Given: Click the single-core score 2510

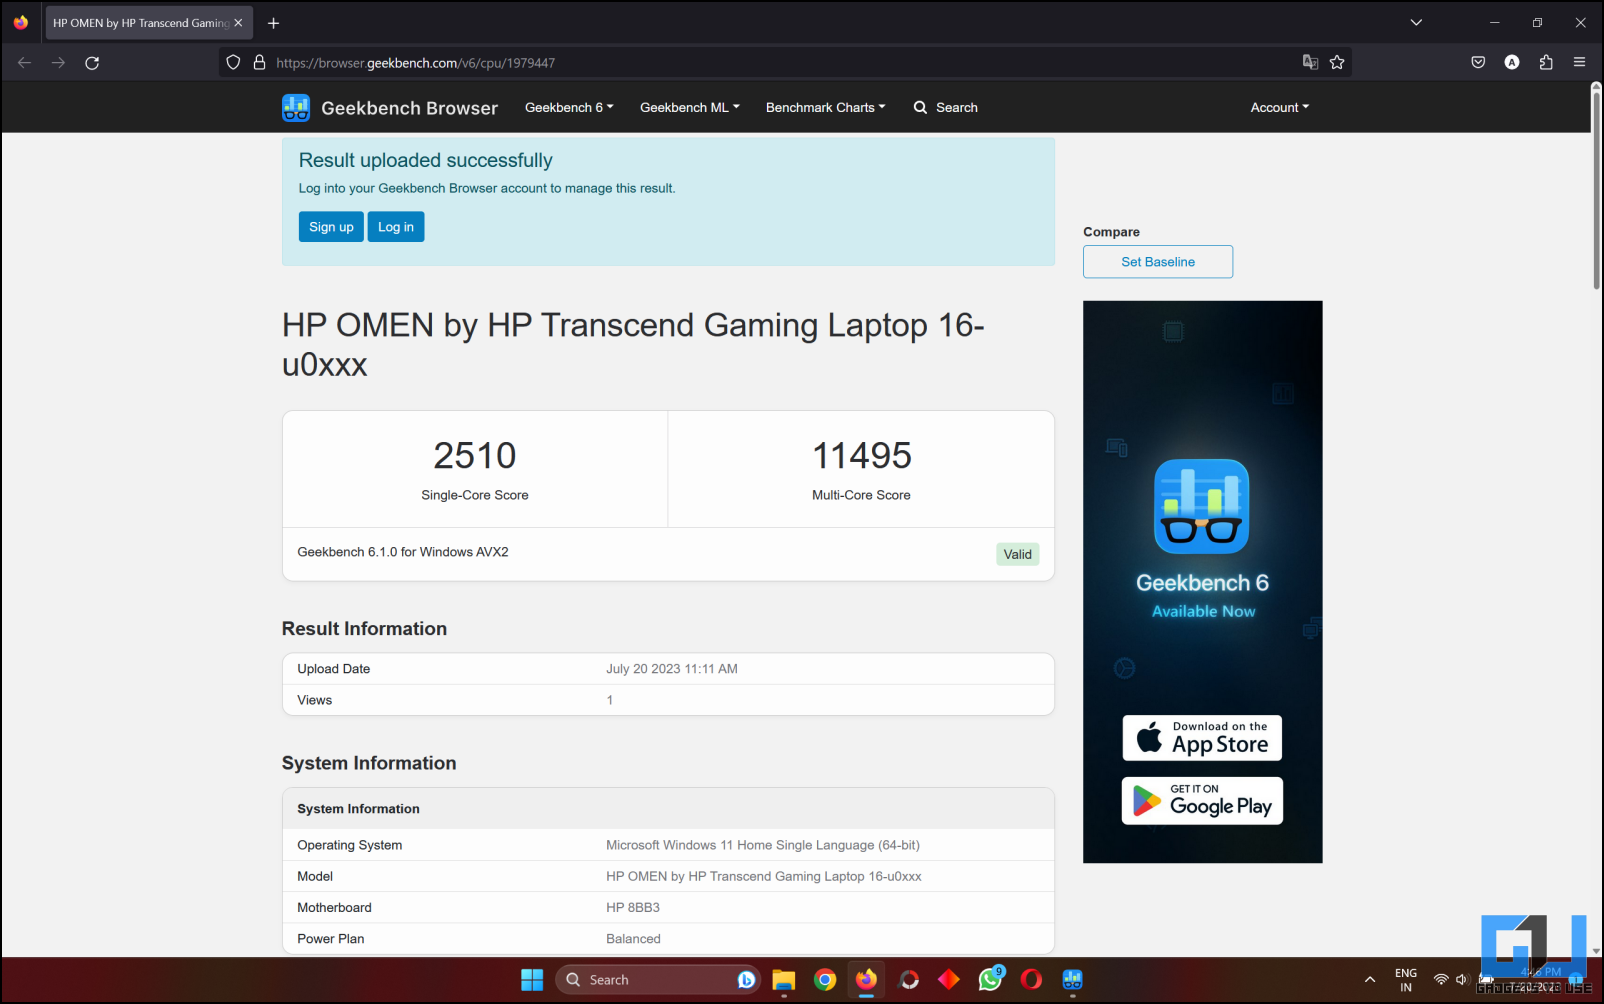Looking at the screenshot, I should pos(475,456).
